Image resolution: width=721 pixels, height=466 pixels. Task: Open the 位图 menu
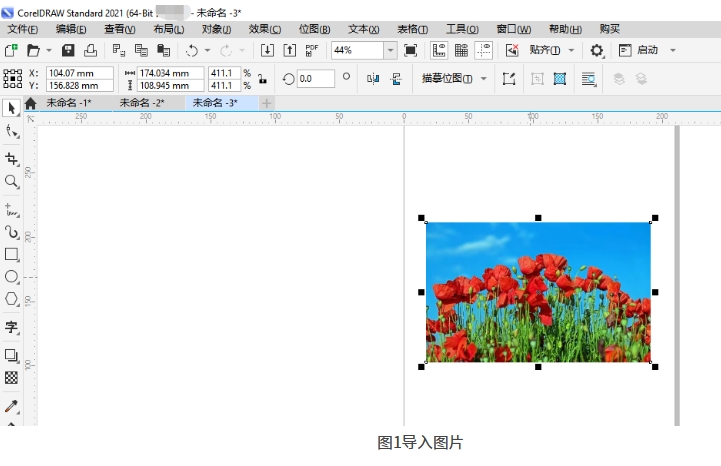click(x=314, y=29)
